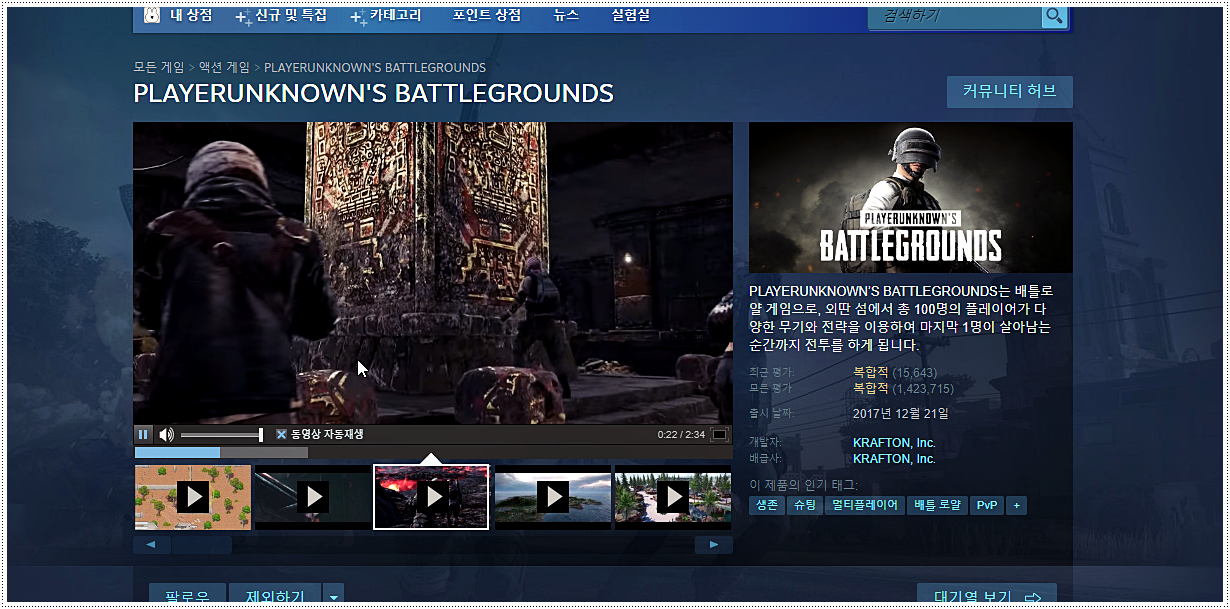Open the 커뮤니티 허브 button
The width and height of the screenshot is (1230, 609).
pyautogui.click(x=1009, y=91)
